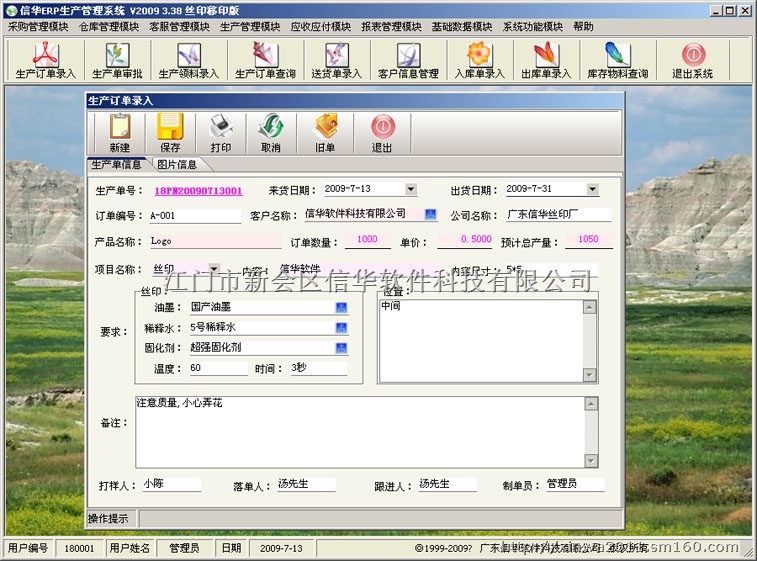Click lookup button beside 客户名称 field
Viewport: 757px width, 561px height.
431,214
